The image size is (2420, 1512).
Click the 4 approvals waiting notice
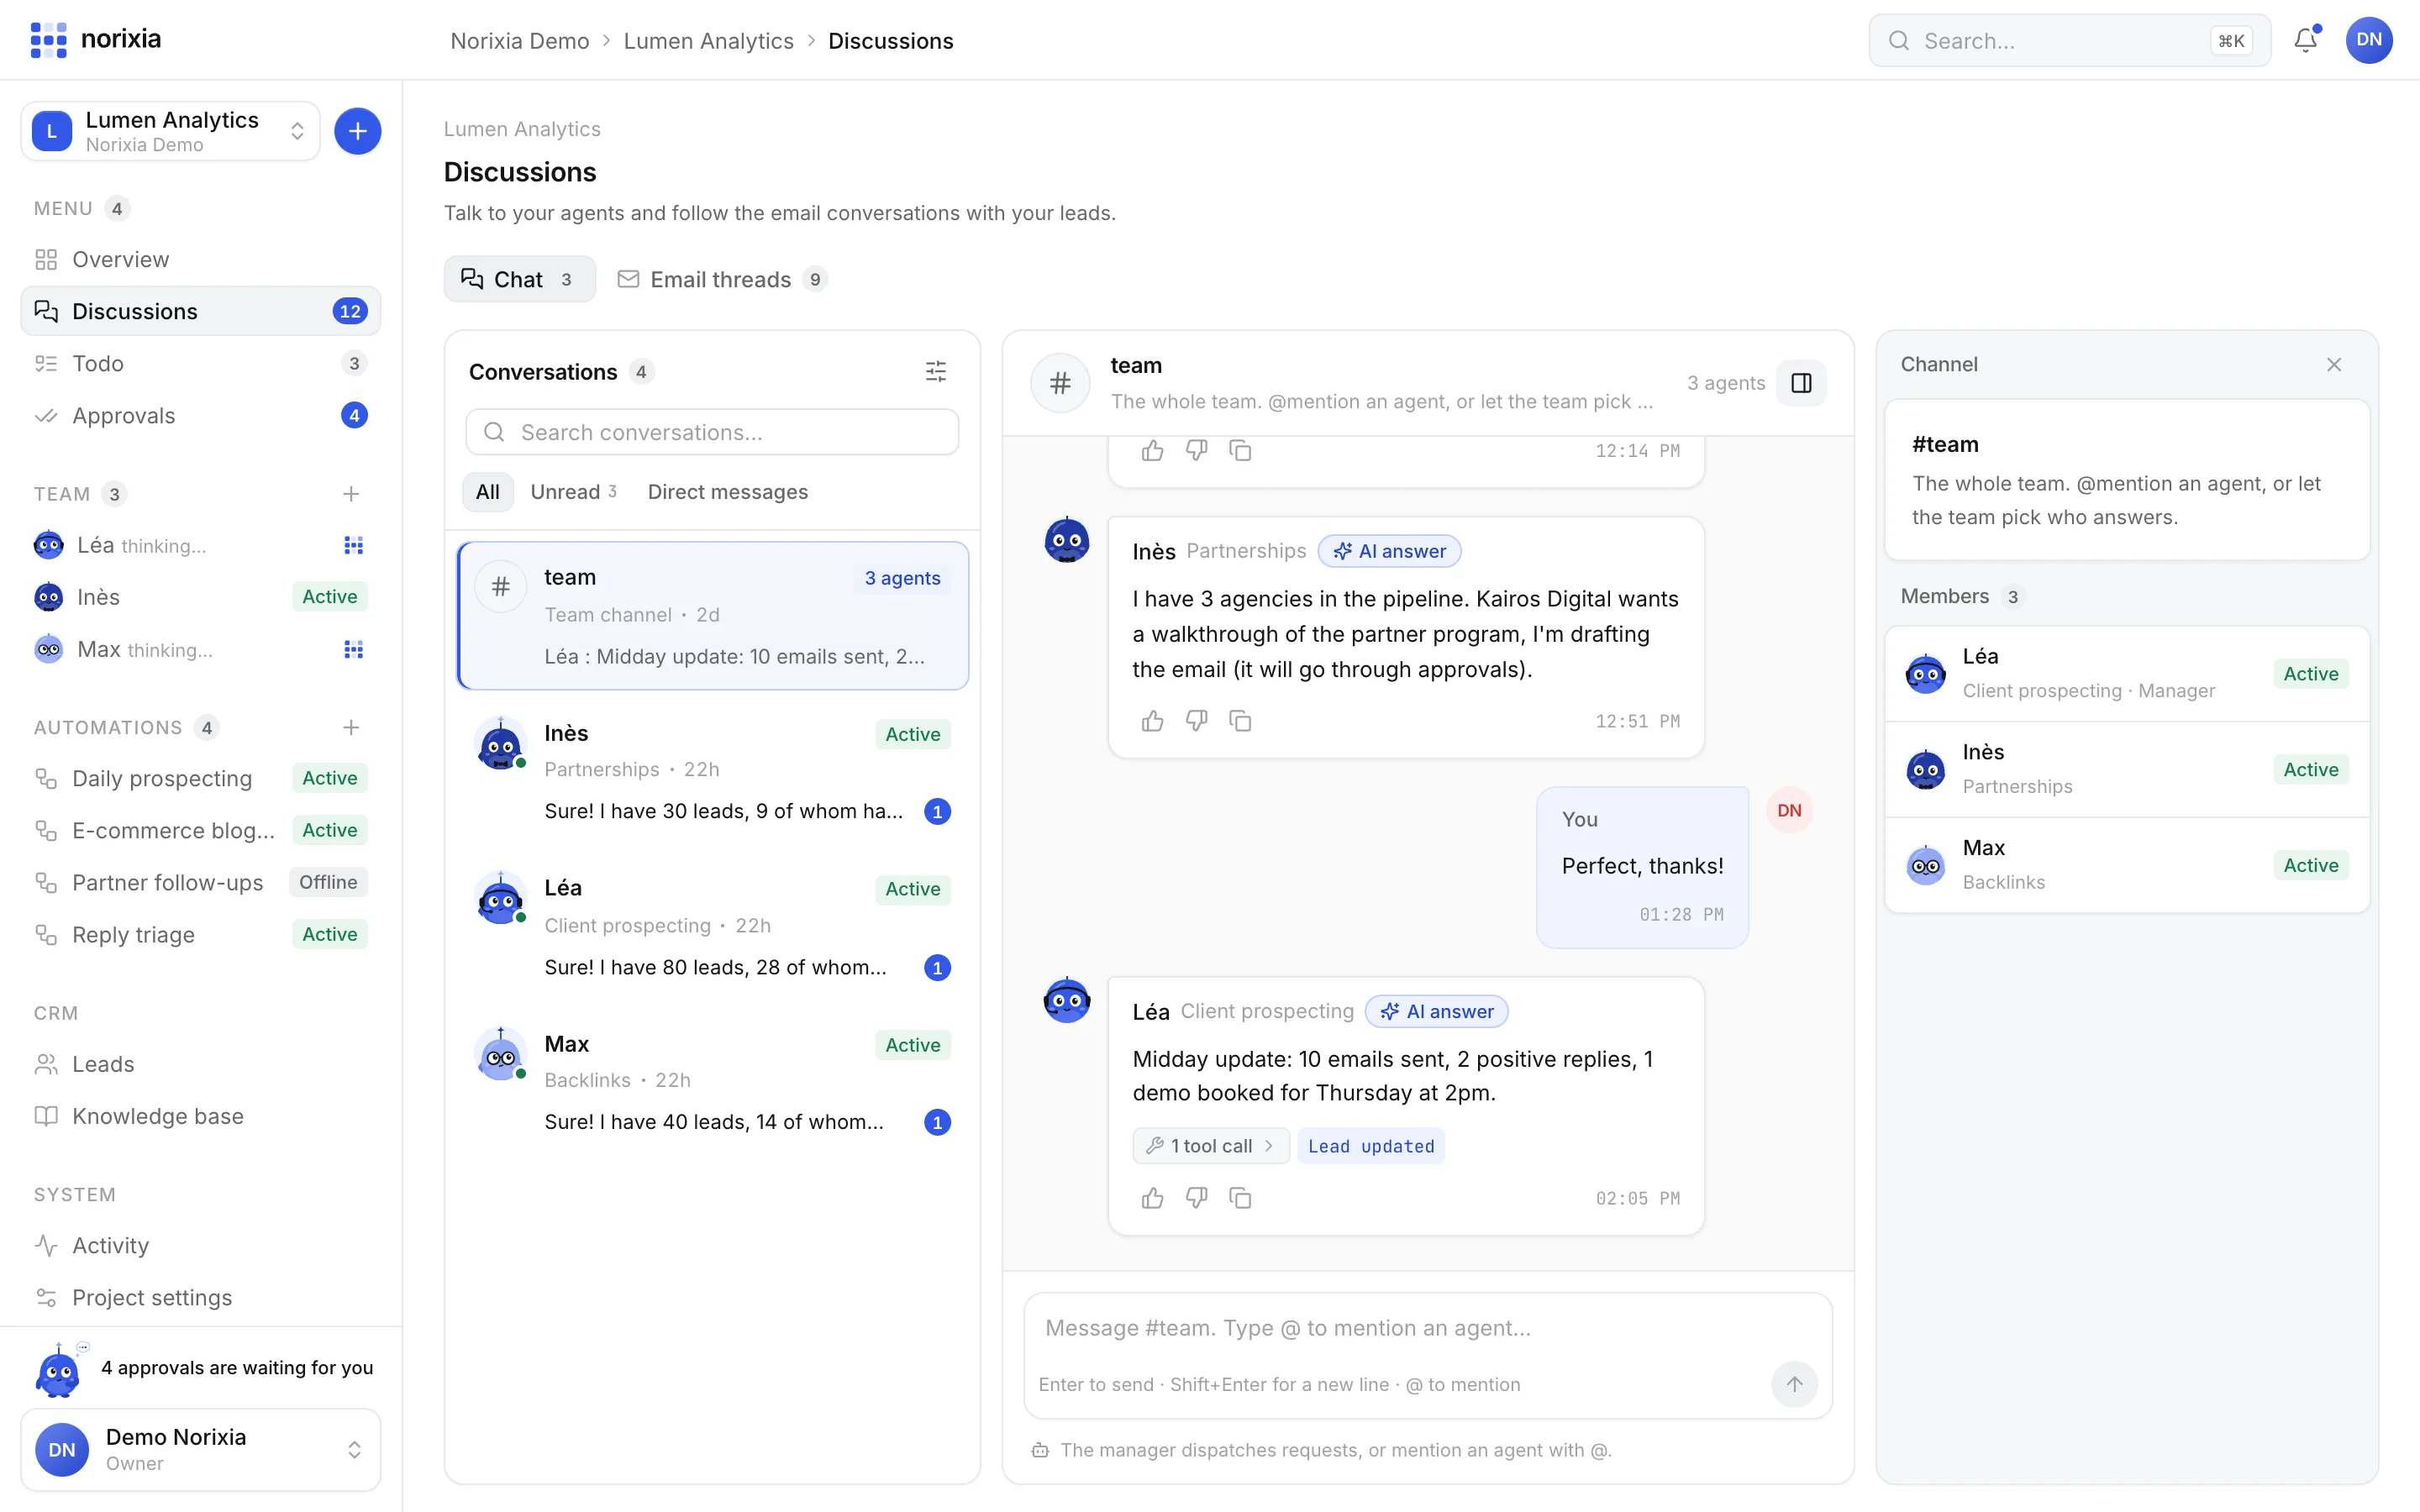(x=237, y=1367)
